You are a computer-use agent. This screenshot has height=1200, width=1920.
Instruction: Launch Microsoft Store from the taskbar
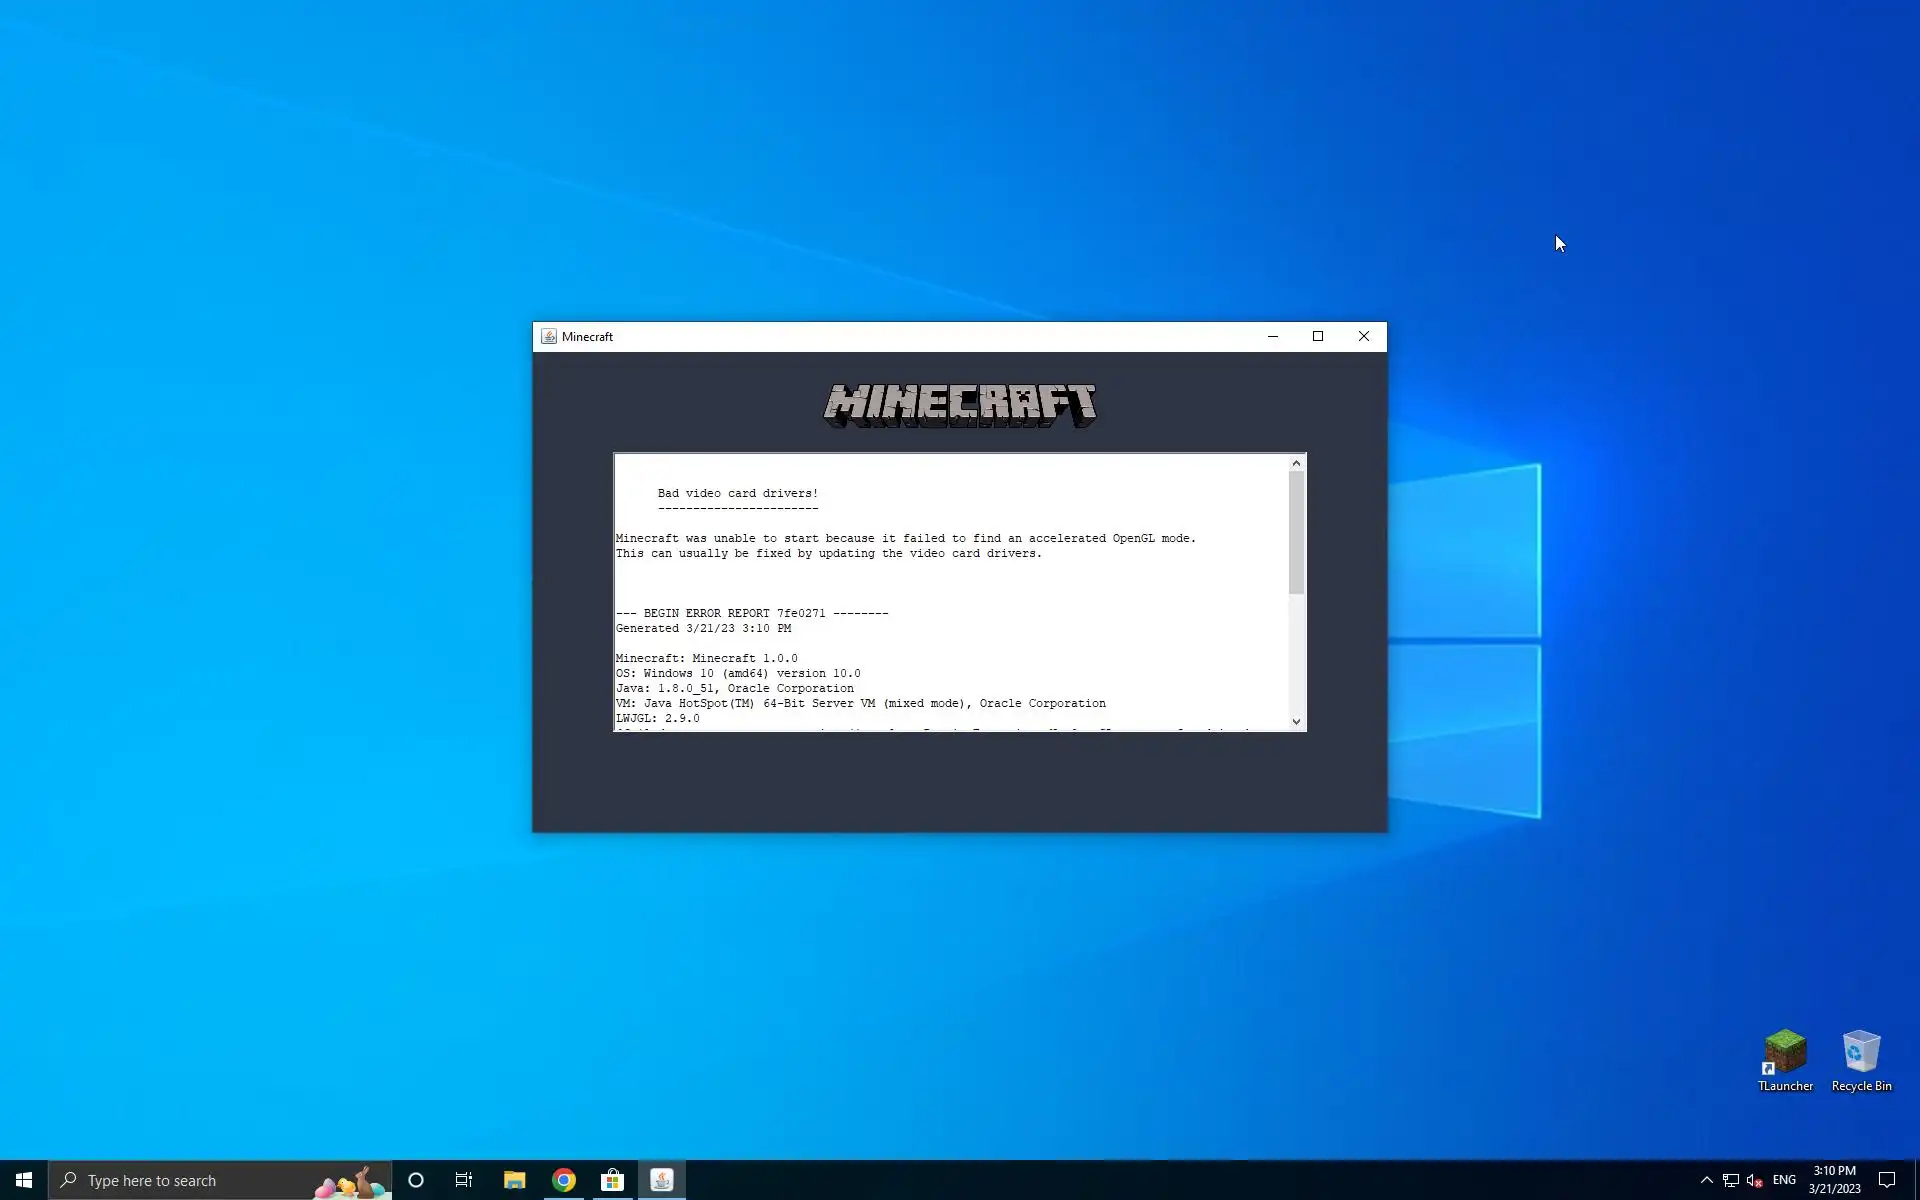tap(612, 1180)
